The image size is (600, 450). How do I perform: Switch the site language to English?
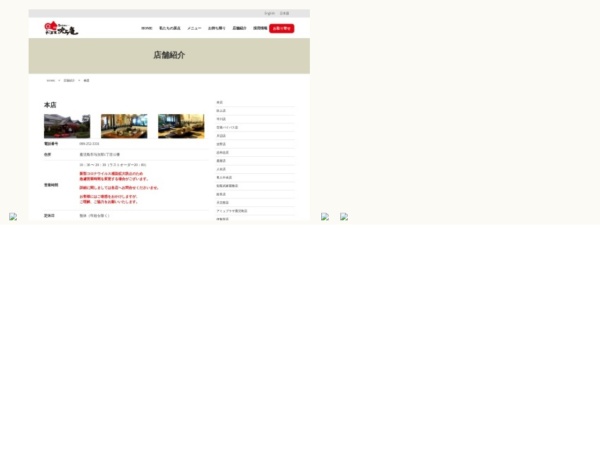pyautogui.click(x=269, y=13)
